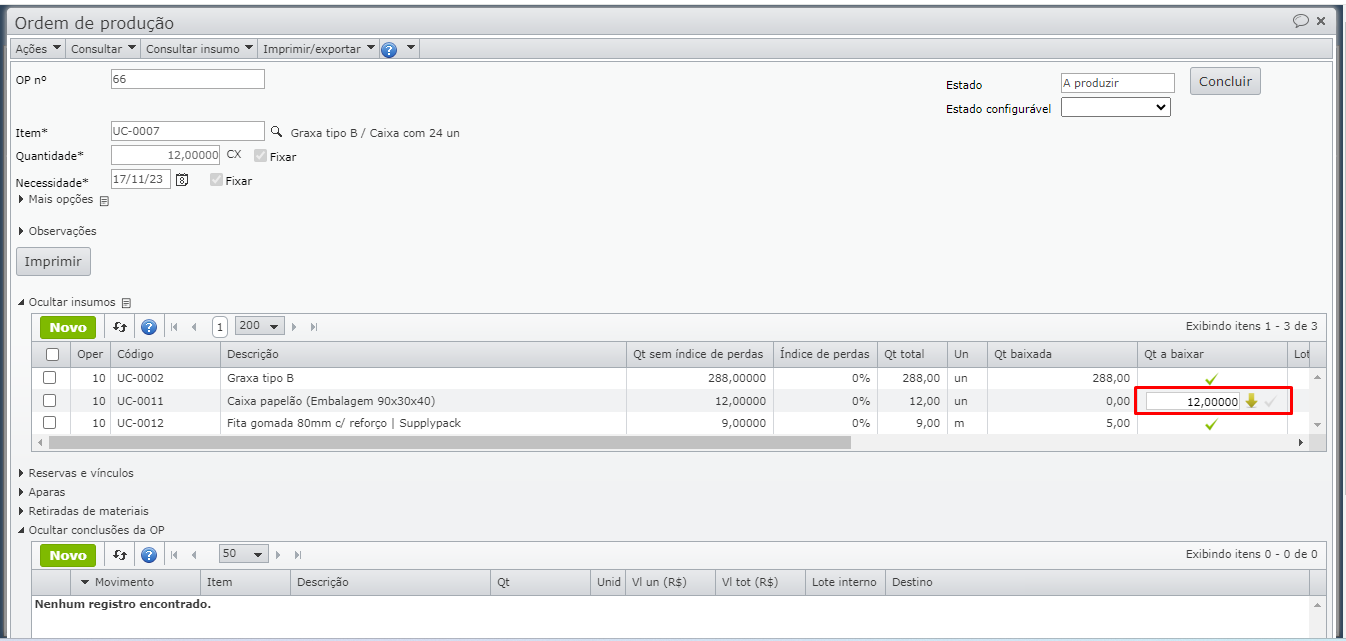Close the Ordem de produção window
Image resolution: width=1346 pixels, height=641 pixels.
(1321, 21)
